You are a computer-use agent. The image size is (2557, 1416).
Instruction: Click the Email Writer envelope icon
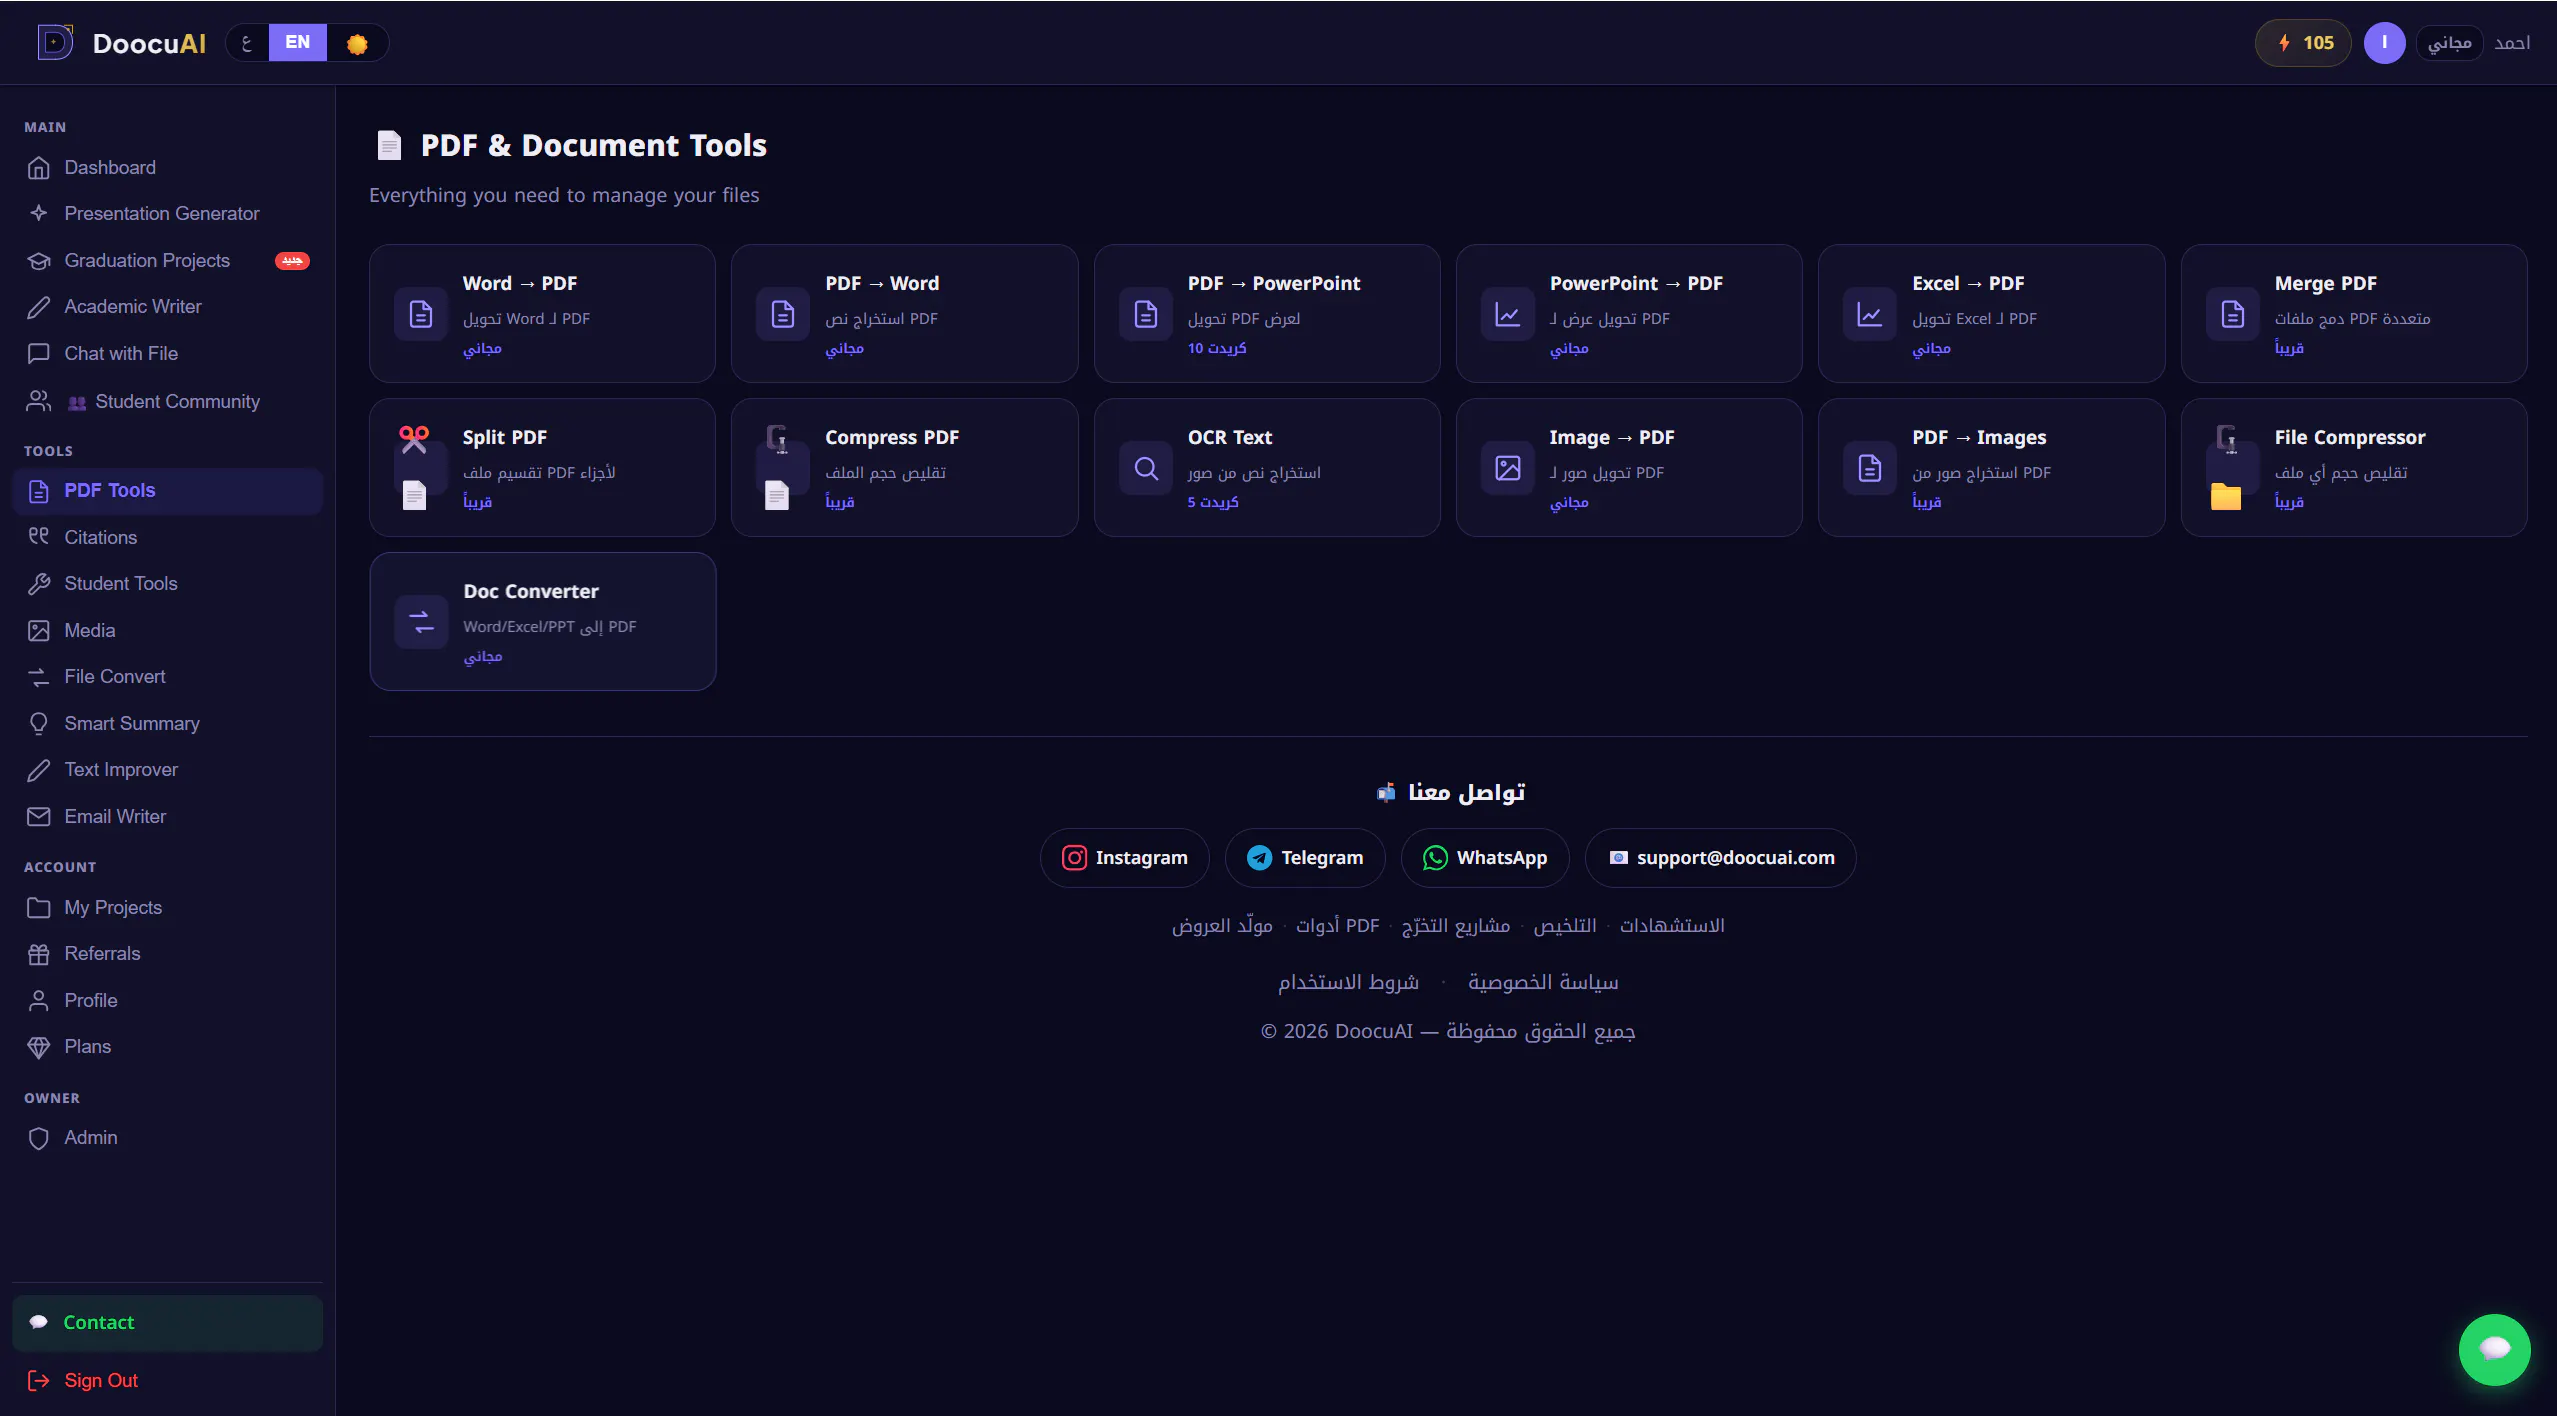click(x=39, y=817)
